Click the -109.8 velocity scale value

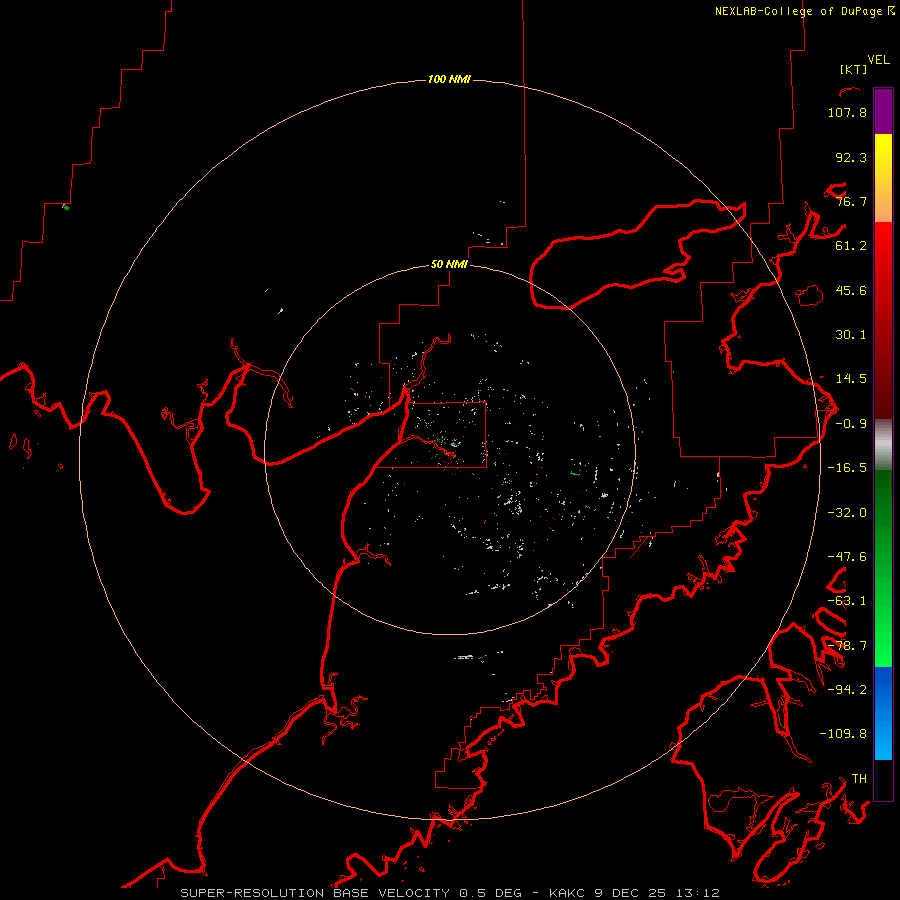pos(843,734)
